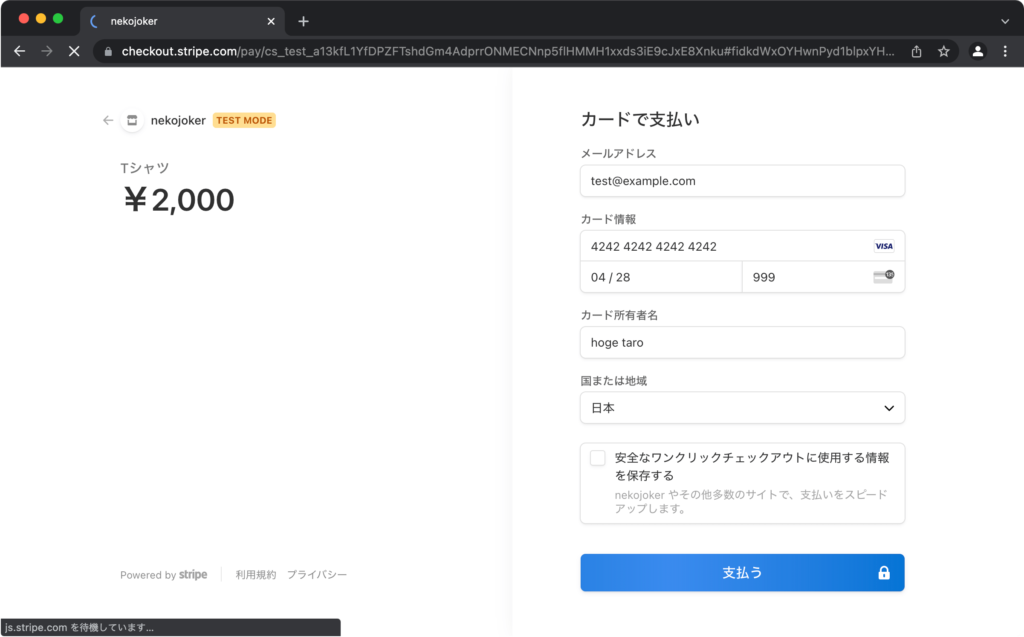Image resolution: width=1024 pixels, height=637 pixels.
Task: Open a new tab with plus icon
Action: (x=304, y=21)
